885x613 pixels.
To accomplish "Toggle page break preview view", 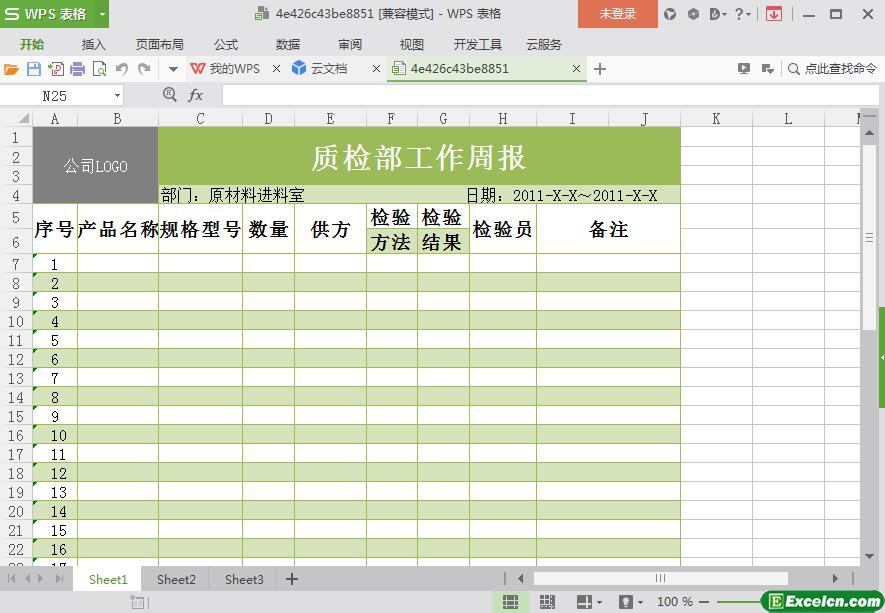I will pos(547,602).
